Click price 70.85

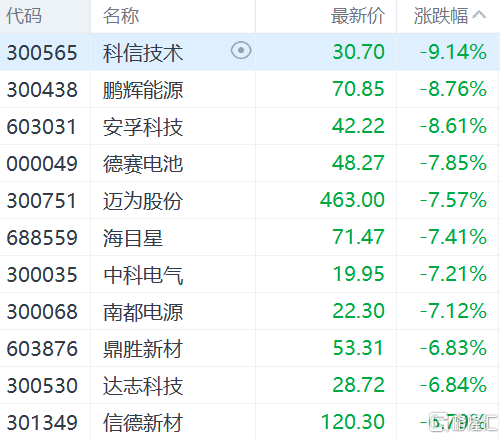click(x=359, y=89)
